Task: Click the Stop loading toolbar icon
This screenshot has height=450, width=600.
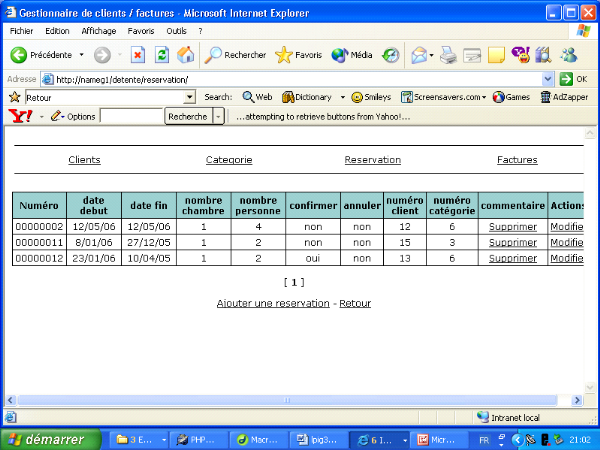Action: point(138,55)
